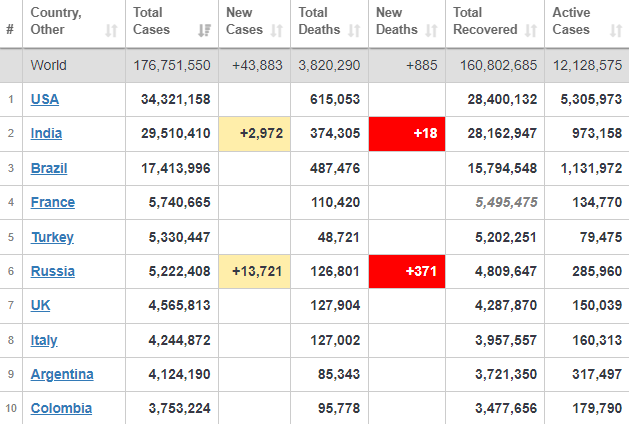
Task: Click Brazil recovered 15,794,548
Action: [x=502, y=168]
